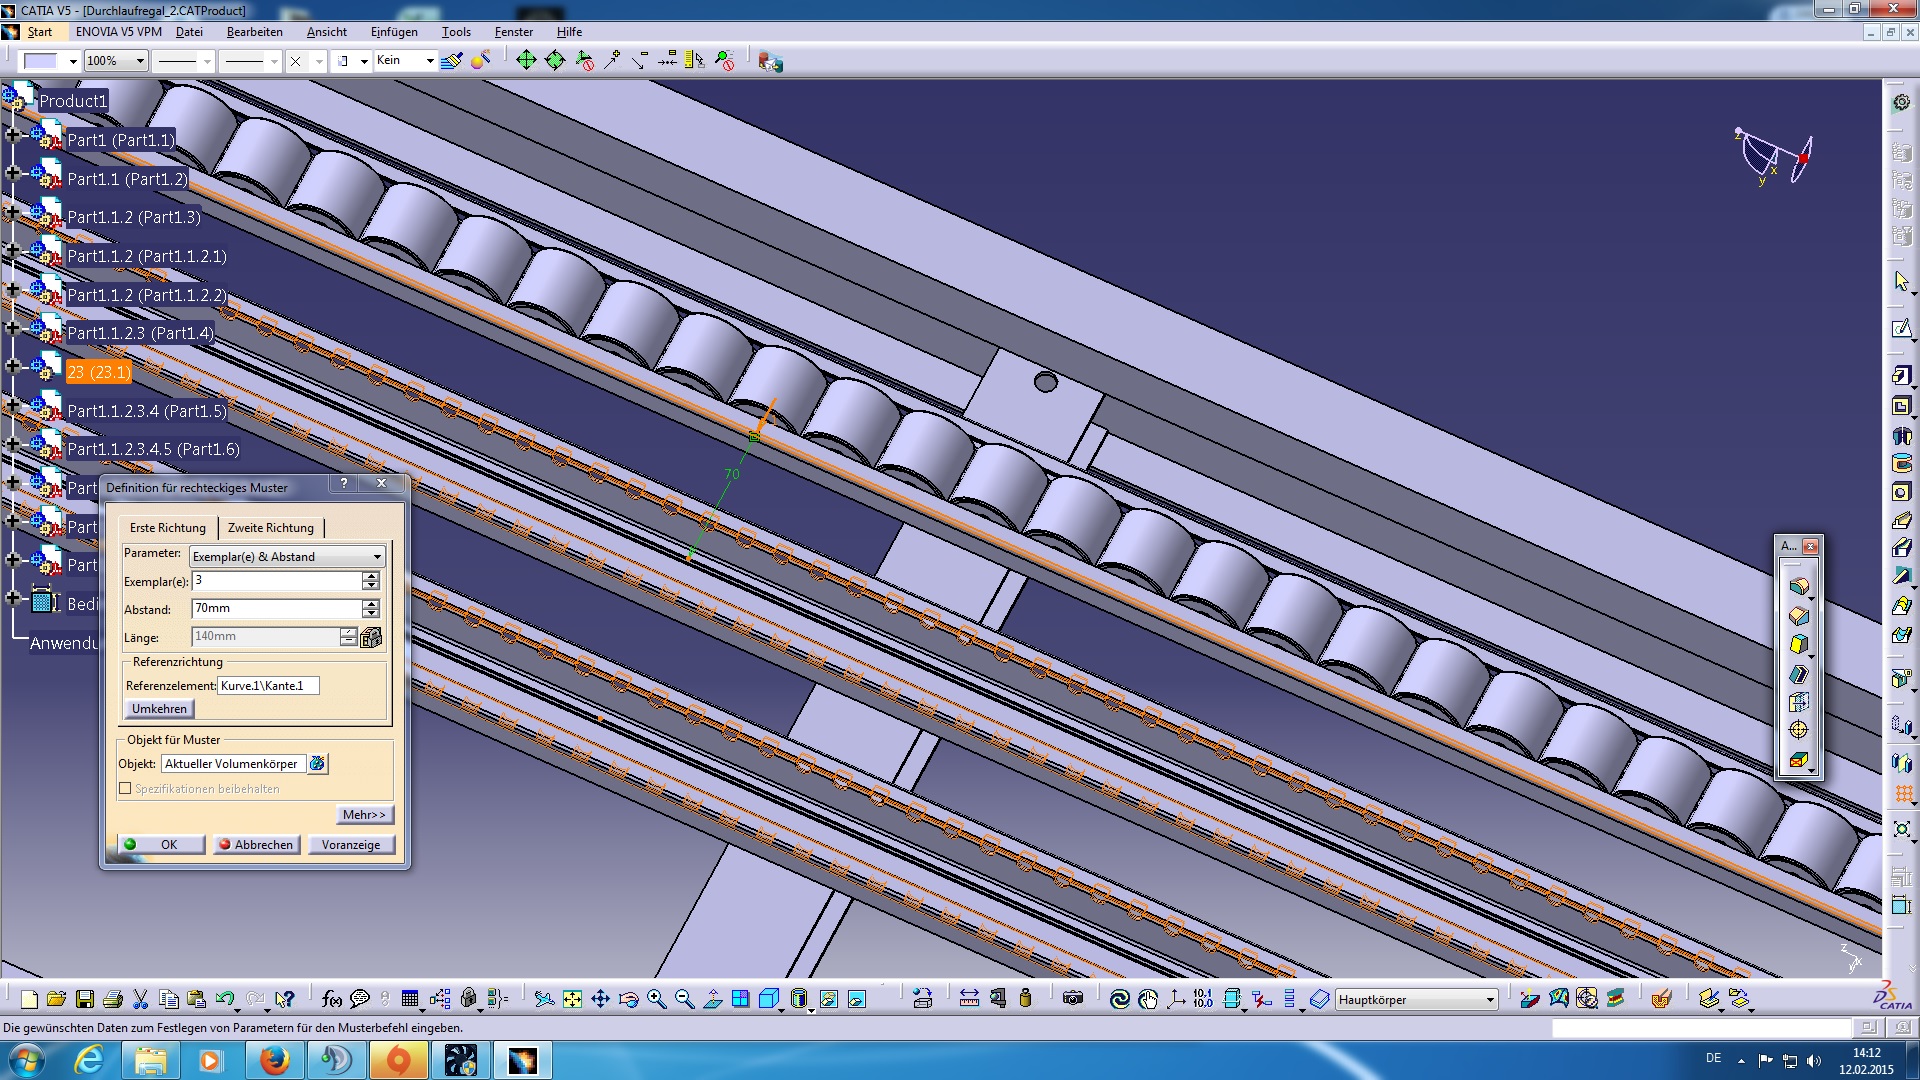1920x1080 pixels.
Task: Click the Measure Between ruler icon
Action: click(x=969, y=999)
